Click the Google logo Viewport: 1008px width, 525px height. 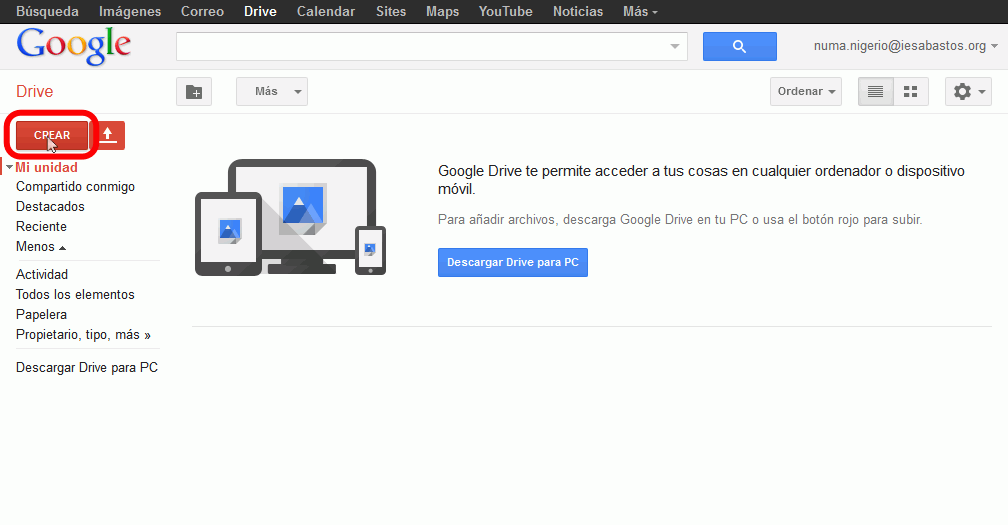coord(73,46)
